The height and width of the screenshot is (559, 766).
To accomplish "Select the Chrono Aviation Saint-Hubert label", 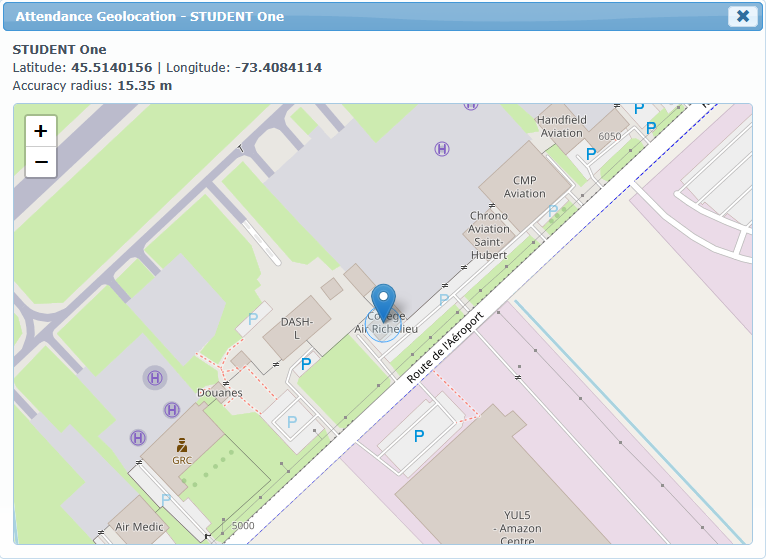I will click(489, 235).
